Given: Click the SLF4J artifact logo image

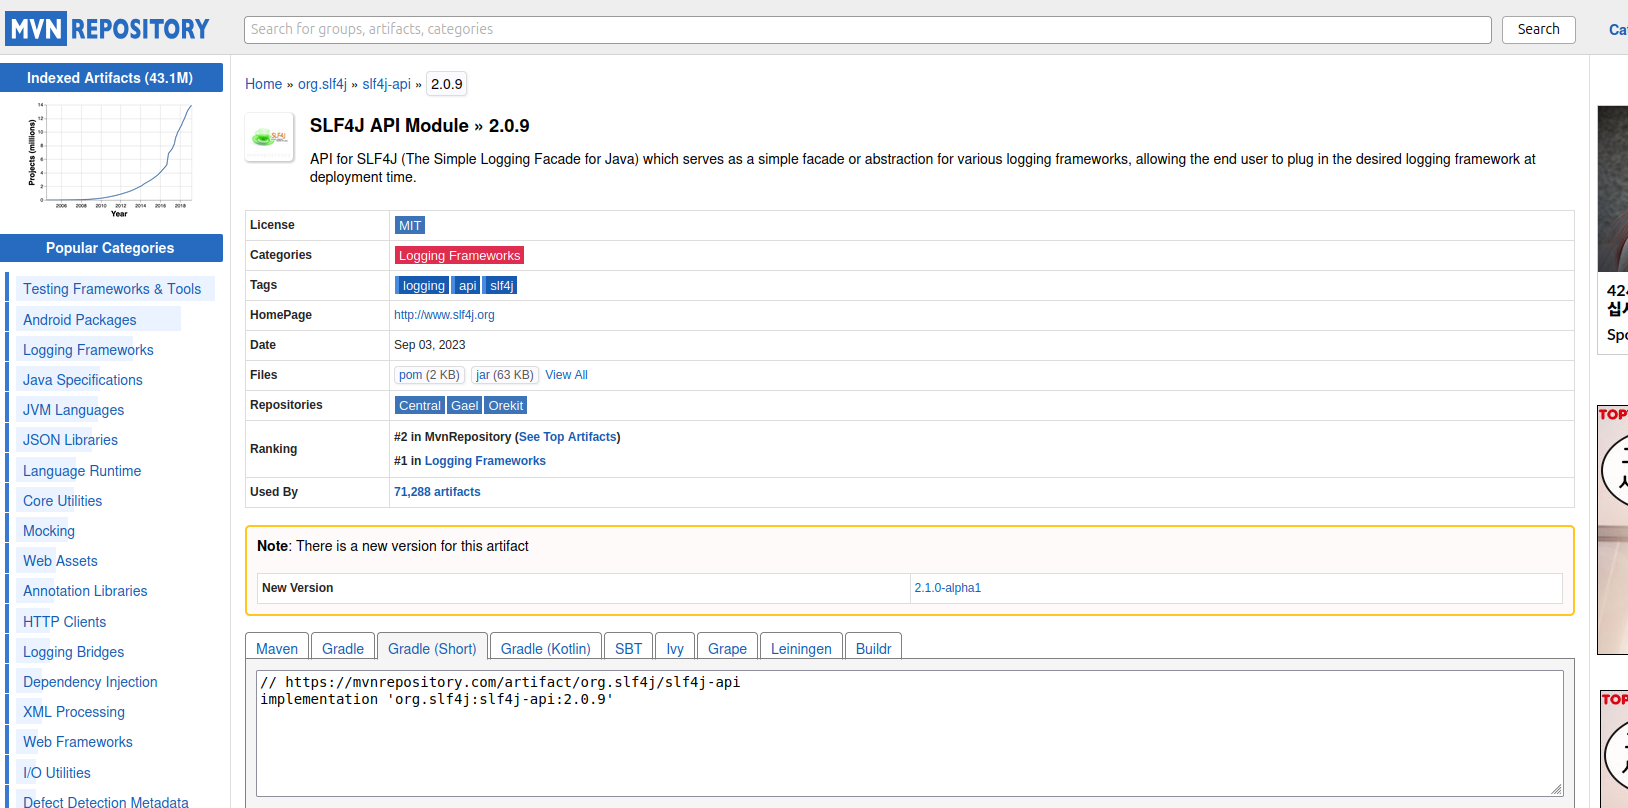Looking at the screenshot, I should (x=270, y=137).
